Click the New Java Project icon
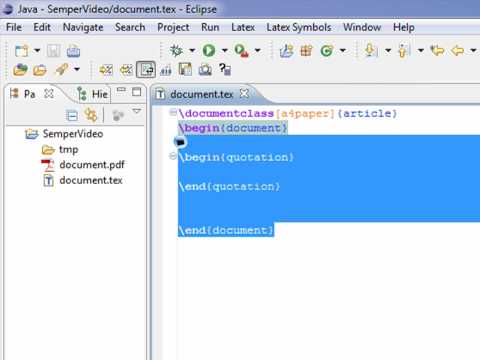The width and height of the screenshot is (480, 360). (x=287, y=51)
